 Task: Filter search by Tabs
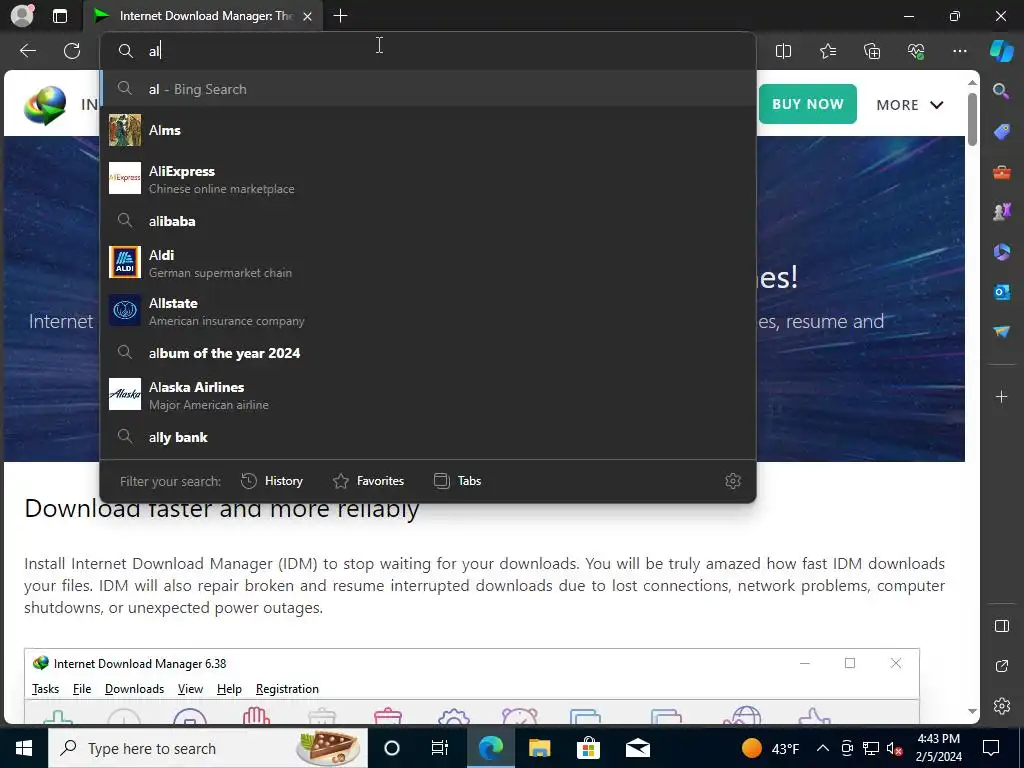(457, 481)
